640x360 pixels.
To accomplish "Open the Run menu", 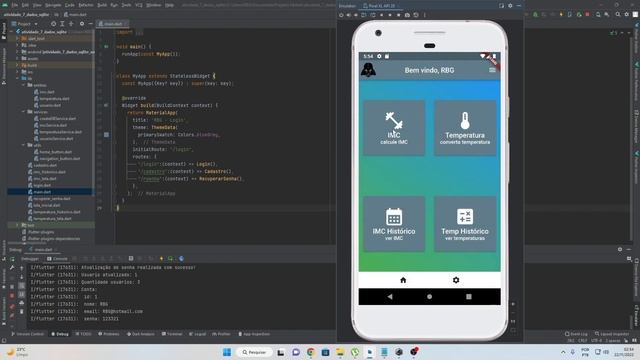I will (114, 5).
